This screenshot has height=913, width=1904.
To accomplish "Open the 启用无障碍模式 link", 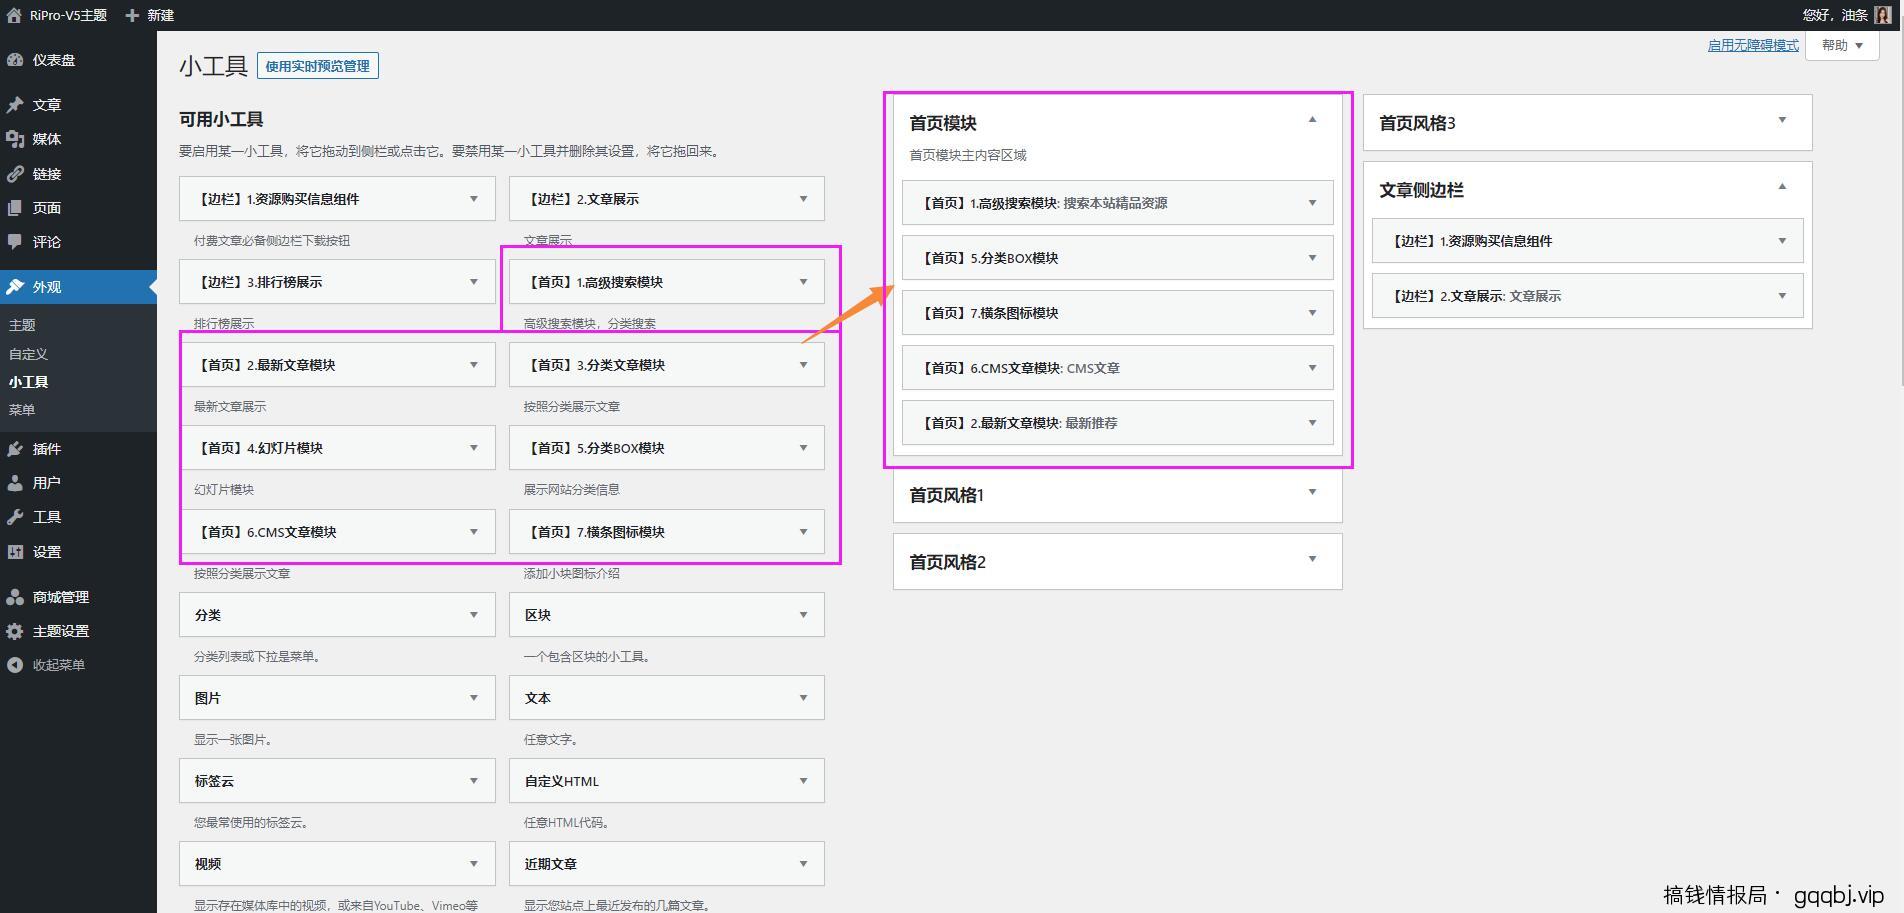I will pos(1752,45).
